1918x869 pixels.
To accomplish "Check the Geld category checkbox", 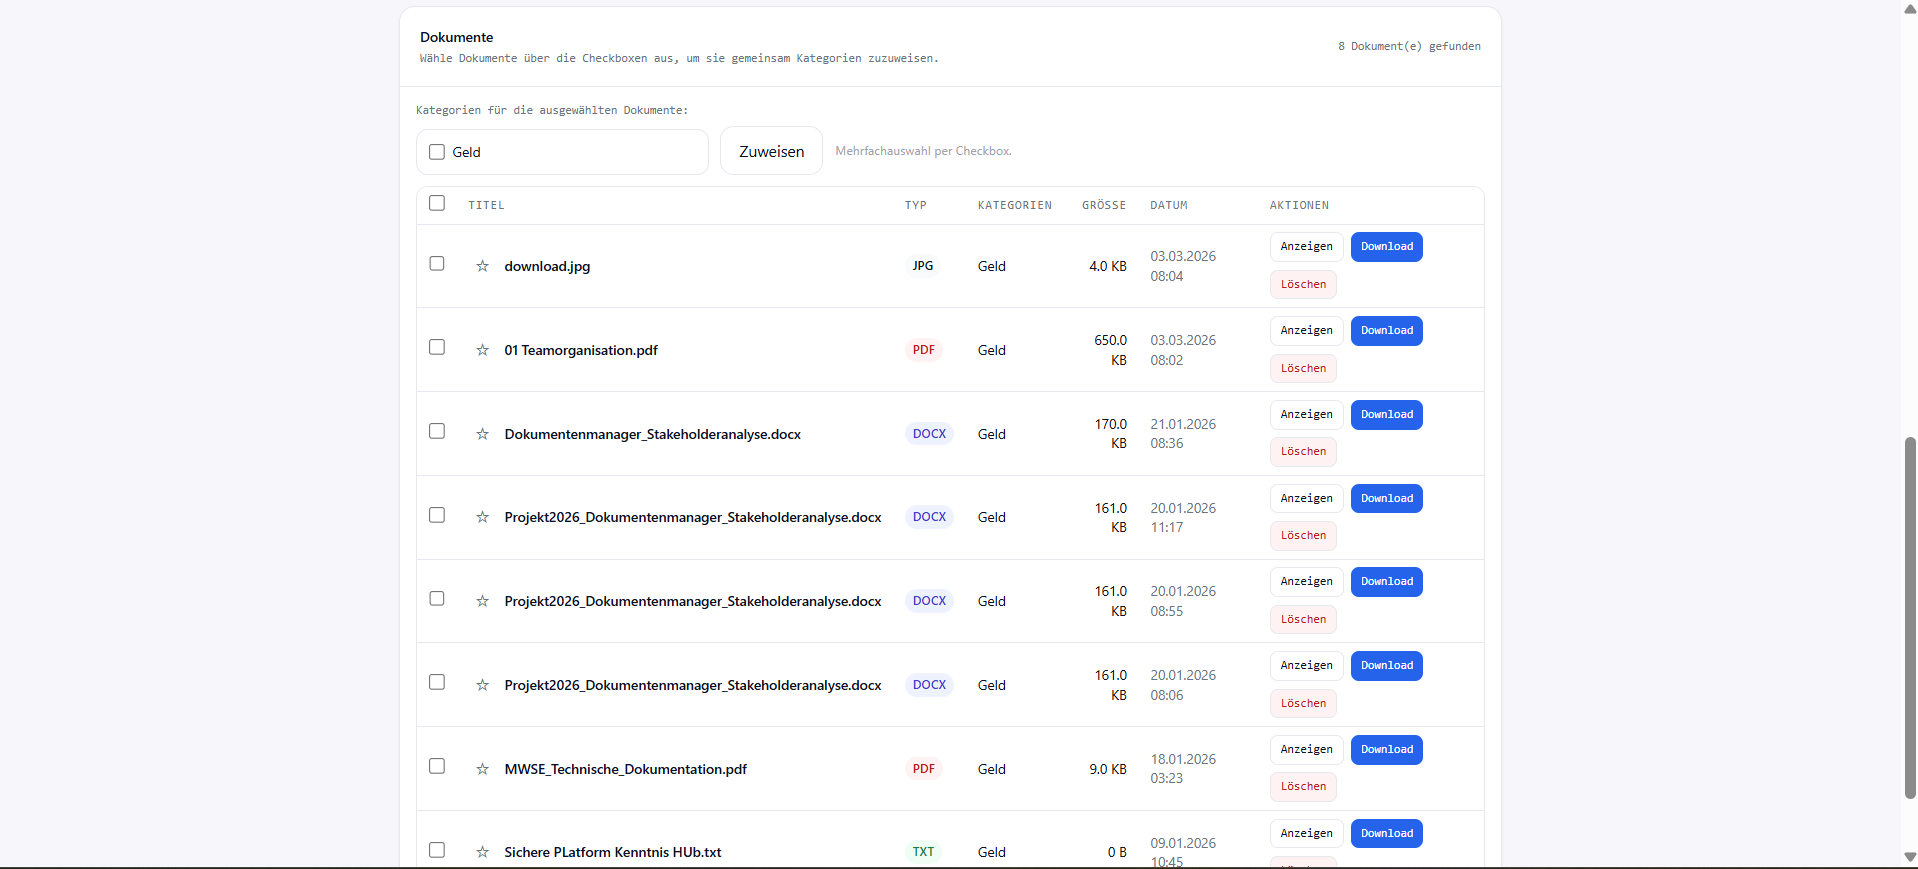I will (x=437, y=152).
